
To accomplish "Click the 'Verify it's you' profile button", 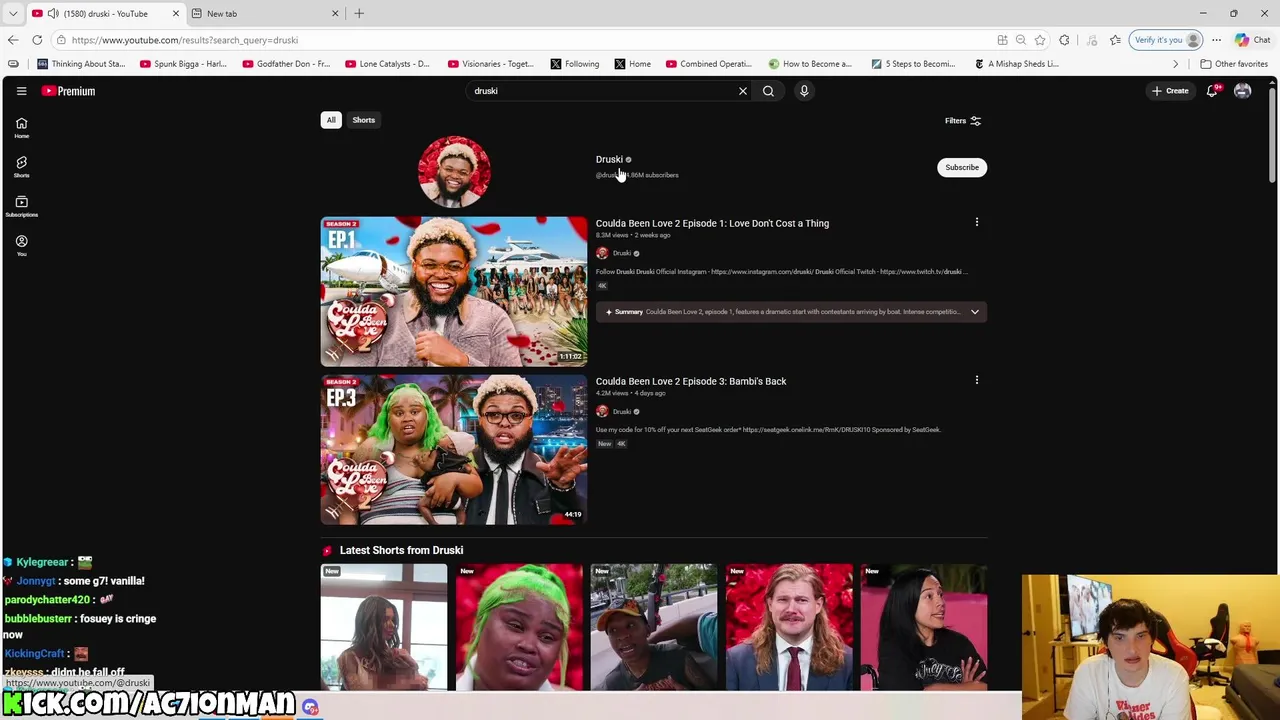I will (x=1165, y=40).
